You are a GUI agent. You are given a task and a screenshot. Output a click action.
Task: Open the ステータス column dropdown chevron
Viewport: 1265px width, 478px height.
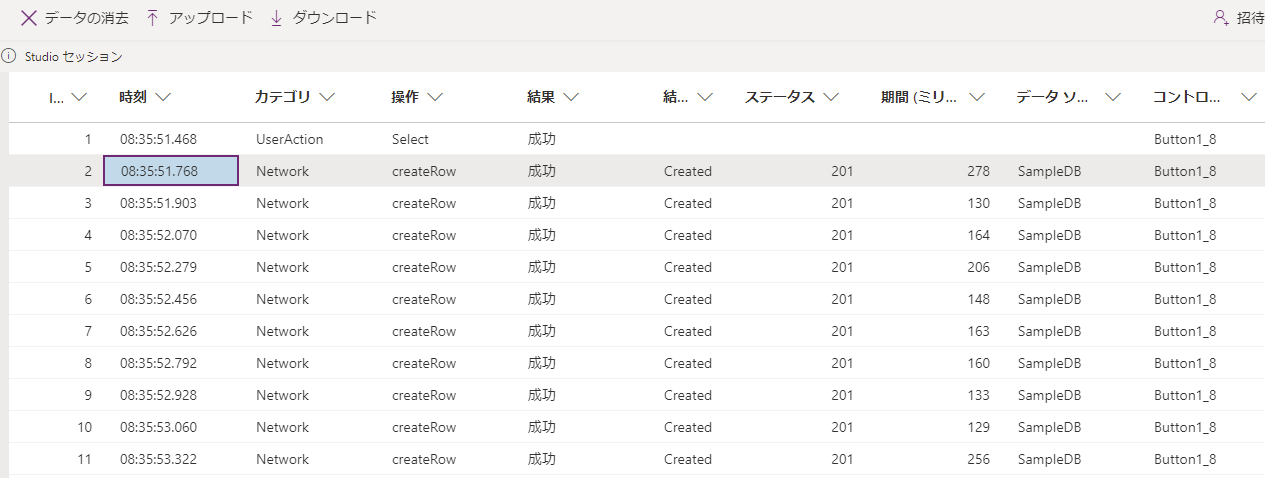(x=830, y=97)
